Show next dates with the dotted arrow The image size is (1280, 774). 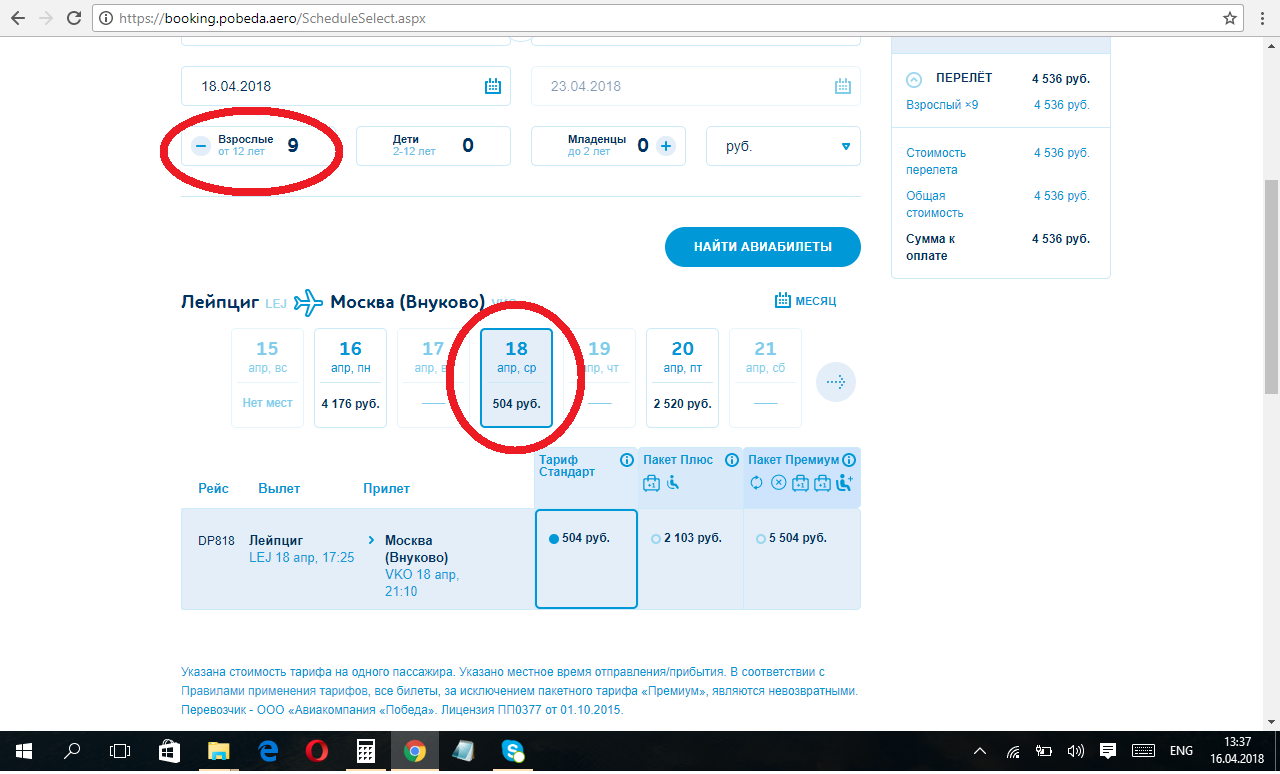tap(836, 382)
